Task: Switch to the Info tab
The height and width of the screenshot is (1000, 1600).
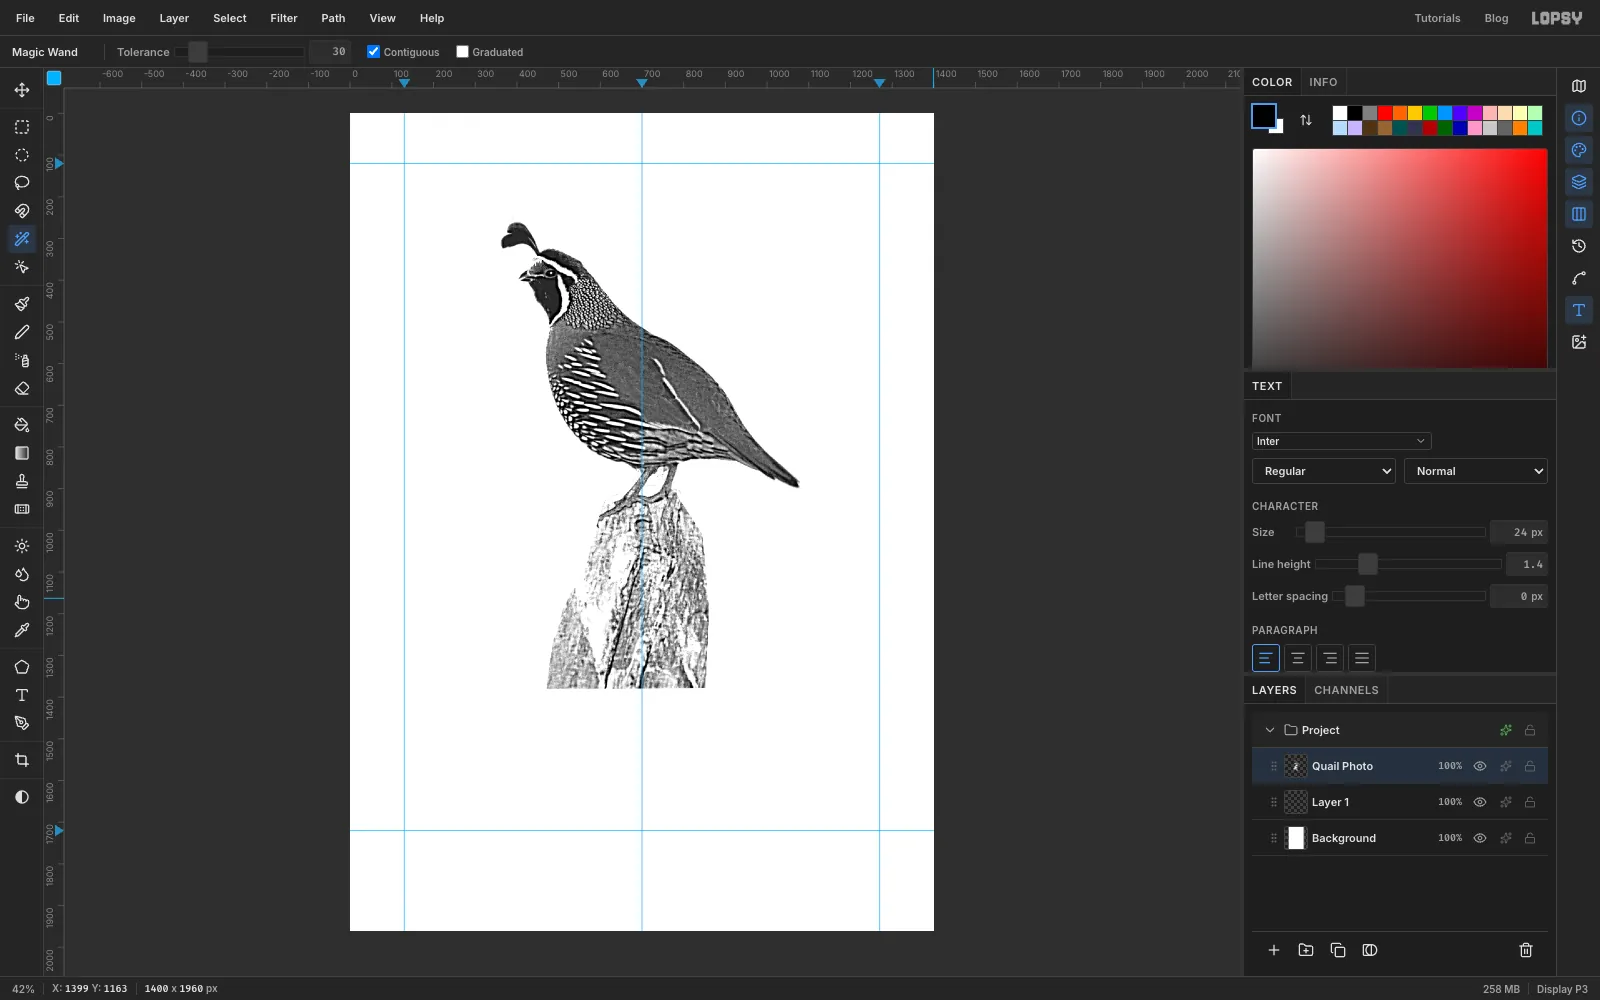Action: [1323, 82]
